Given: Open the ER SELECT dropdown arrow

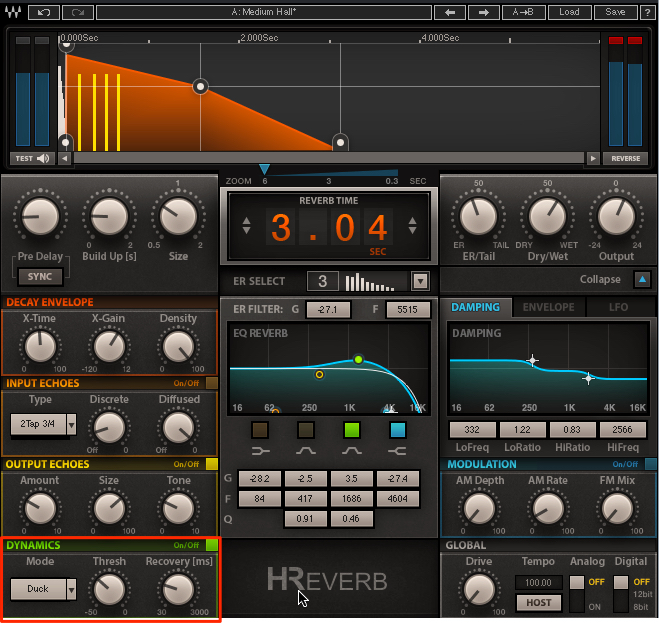Looking at the screenshot, I should click(420, 281).
